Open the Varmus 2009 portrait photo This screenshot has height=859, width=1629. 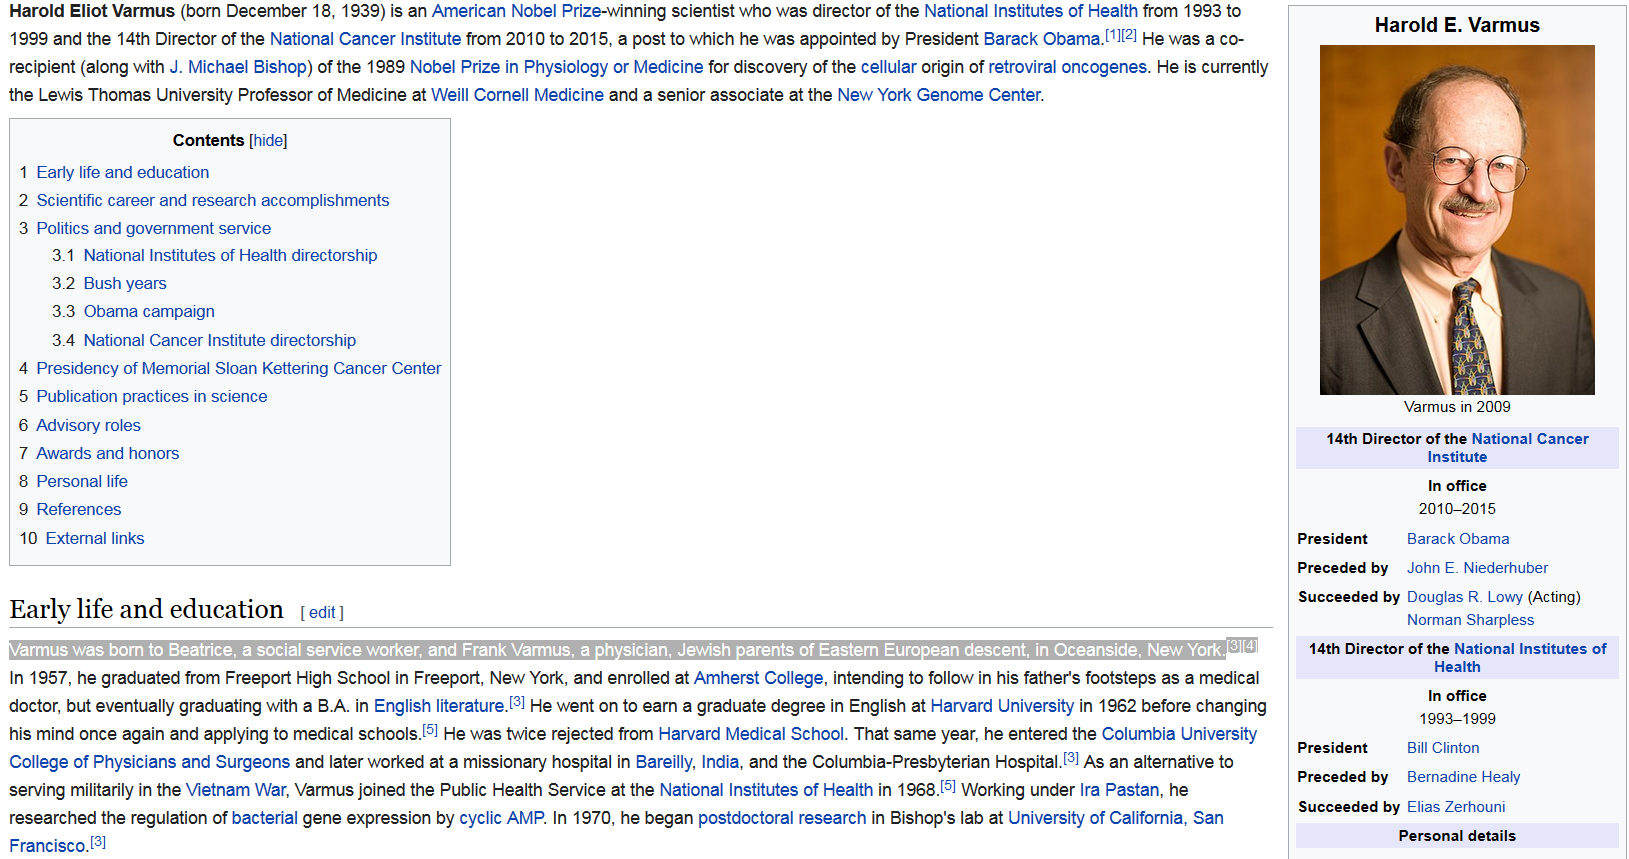click(x=1457, y=220)
